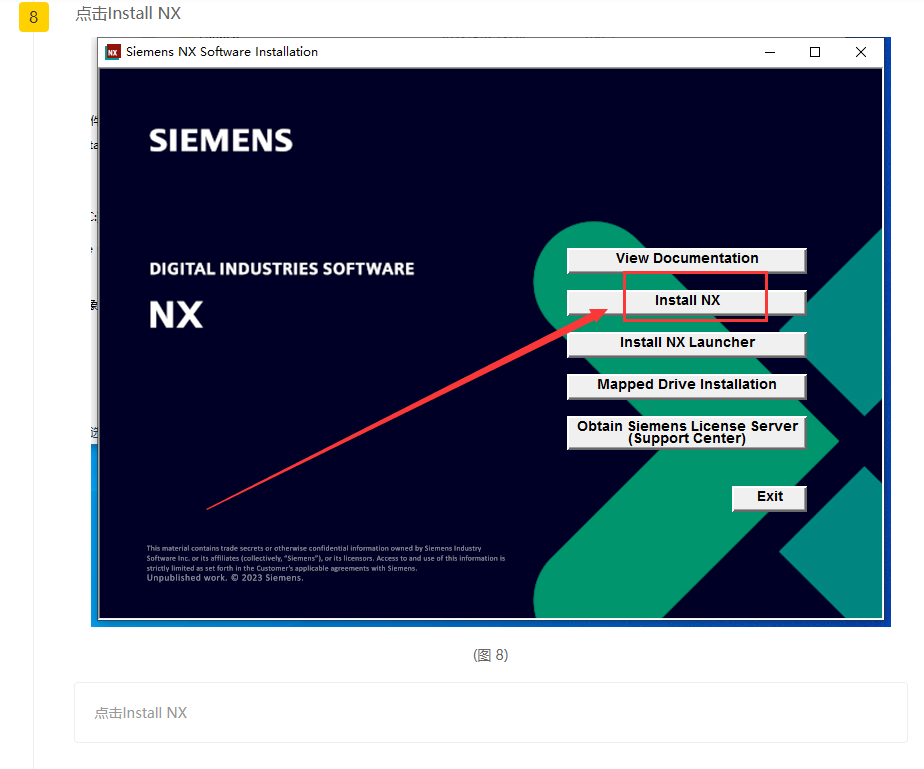Open Obtain Siemens License Server option
Viewport: 924px width, 769px height.
pos(687,432)
